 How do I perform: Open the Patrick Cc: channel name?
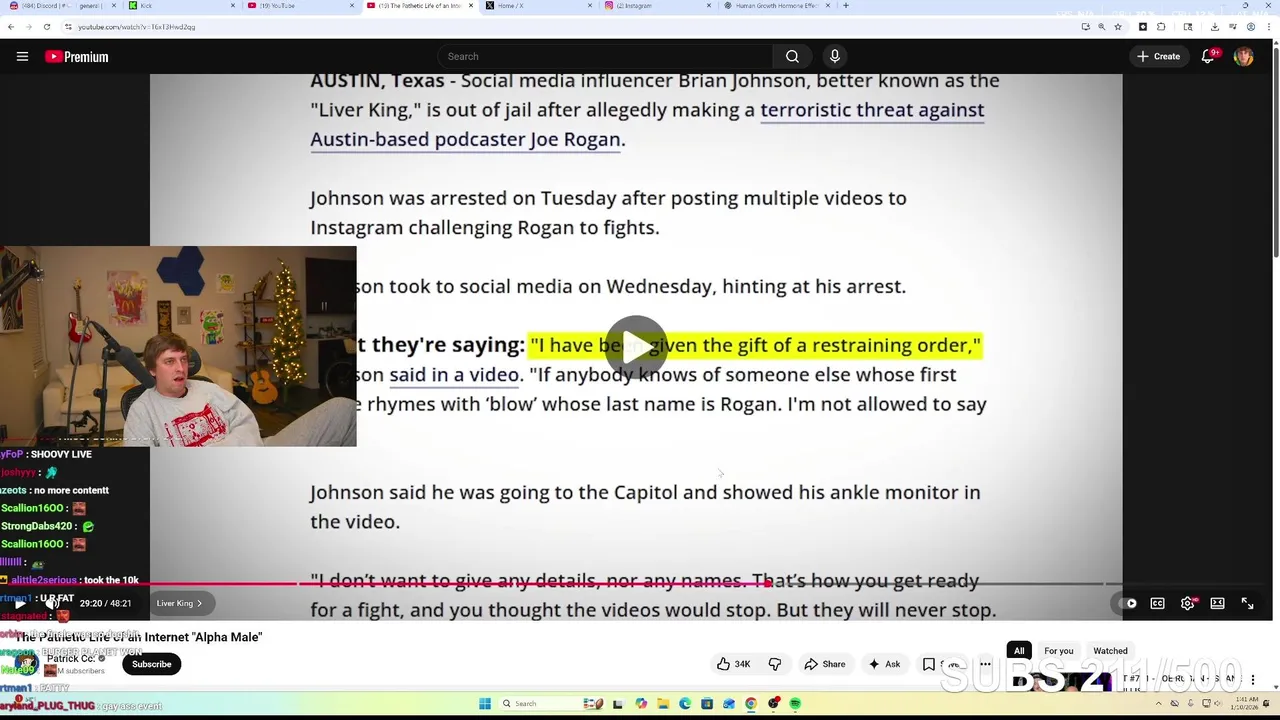click(70, 659)
